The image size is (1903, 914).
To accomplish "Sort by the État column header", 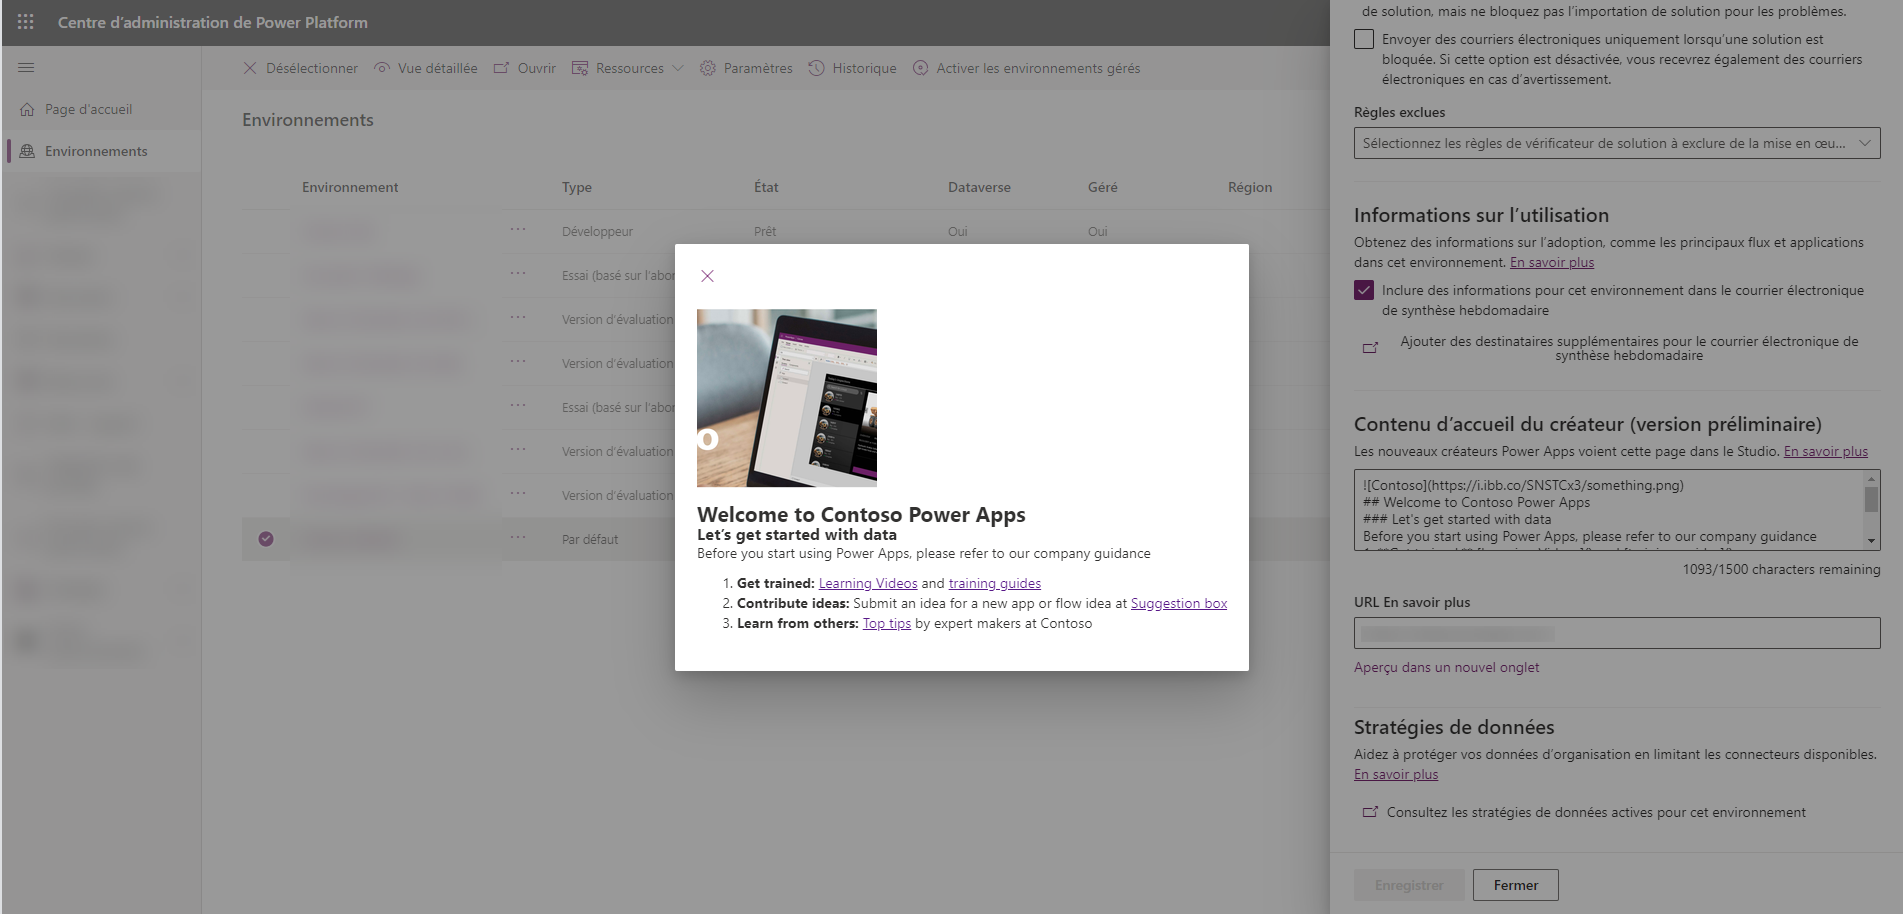I will (x=766, y=187).
